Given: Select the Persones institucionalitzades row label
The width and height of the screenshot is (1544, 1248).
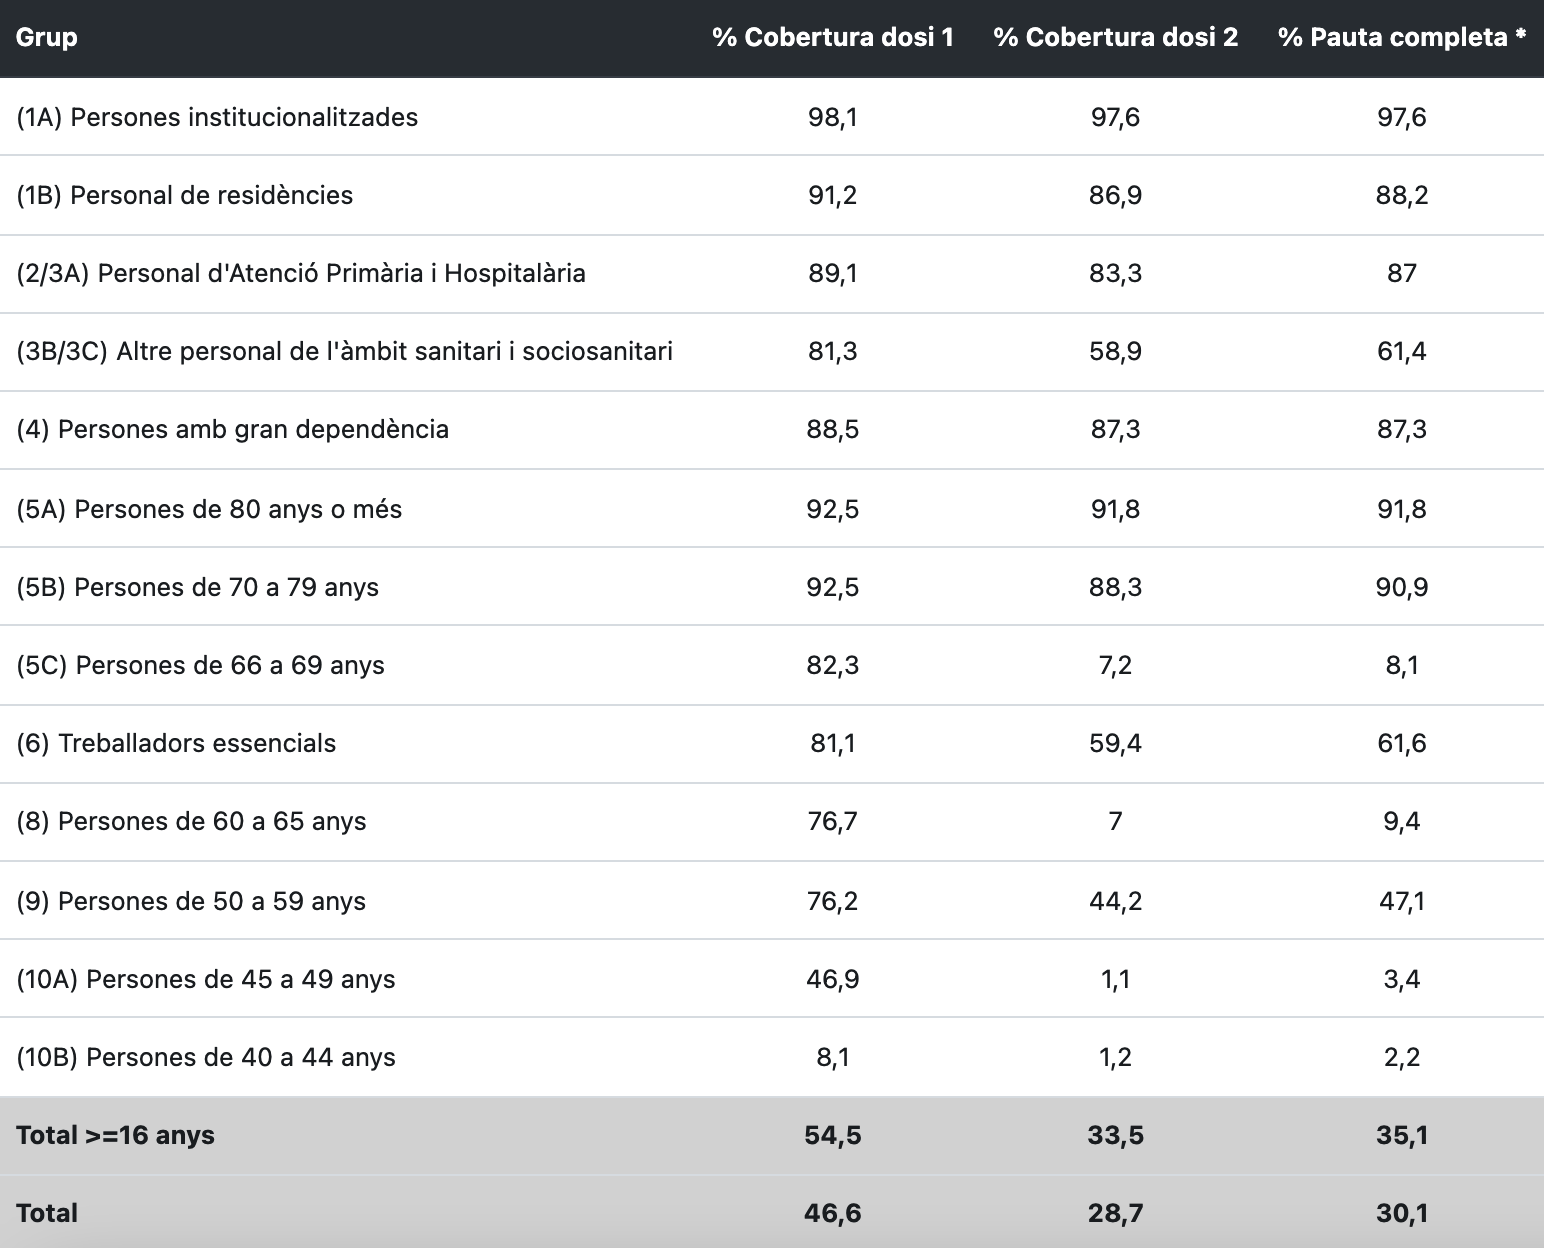Looking at the screenshot, I should pyautogui.click(x=217, y=117).
